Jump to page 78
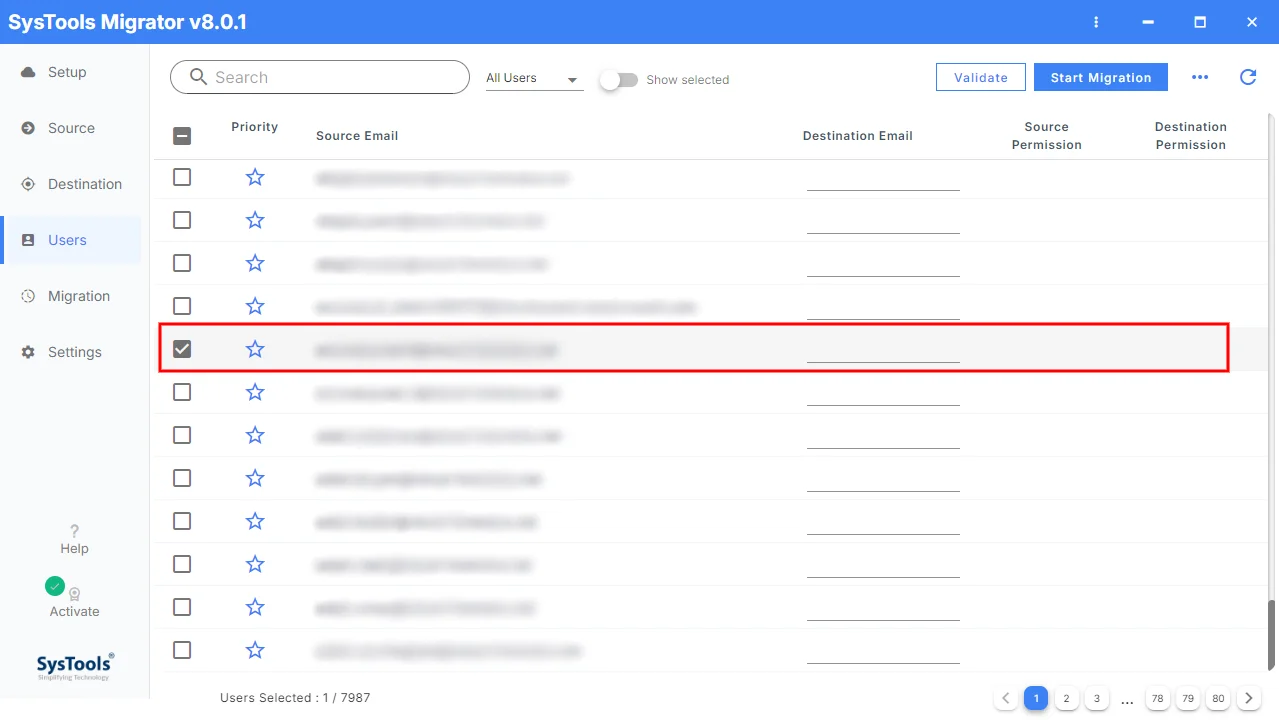The image size is (1279, 720). coord(1158,698)
